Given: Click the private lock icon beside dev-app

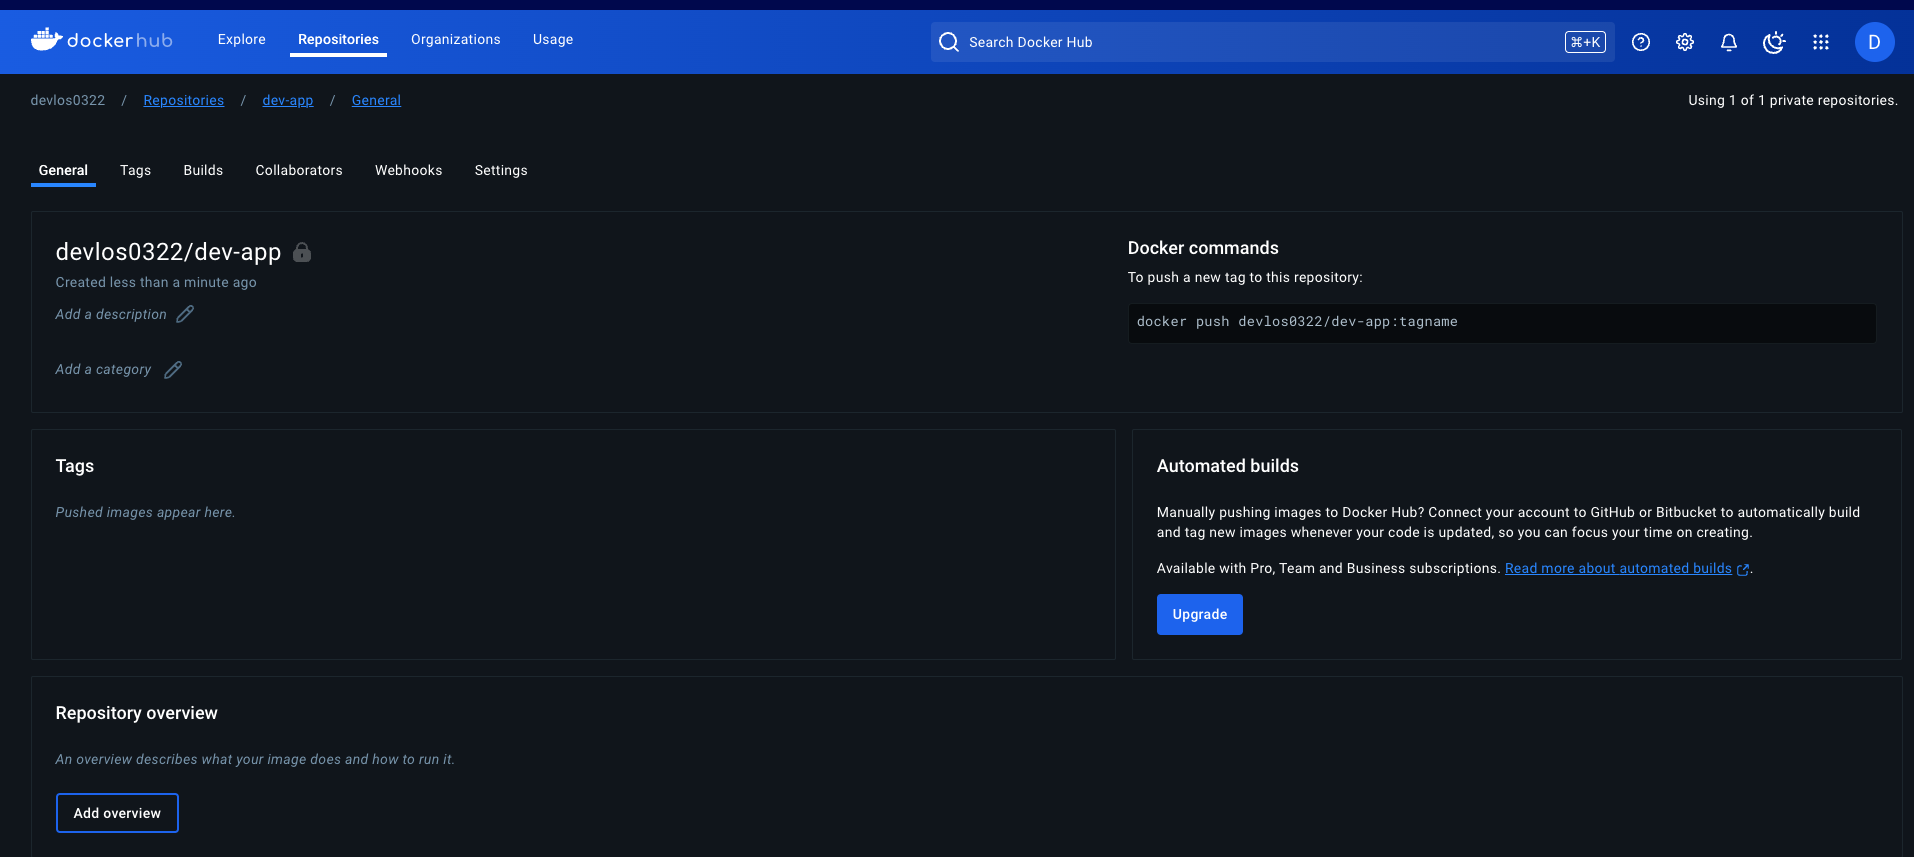Looking at the screenshot, I should coord(302,252).
